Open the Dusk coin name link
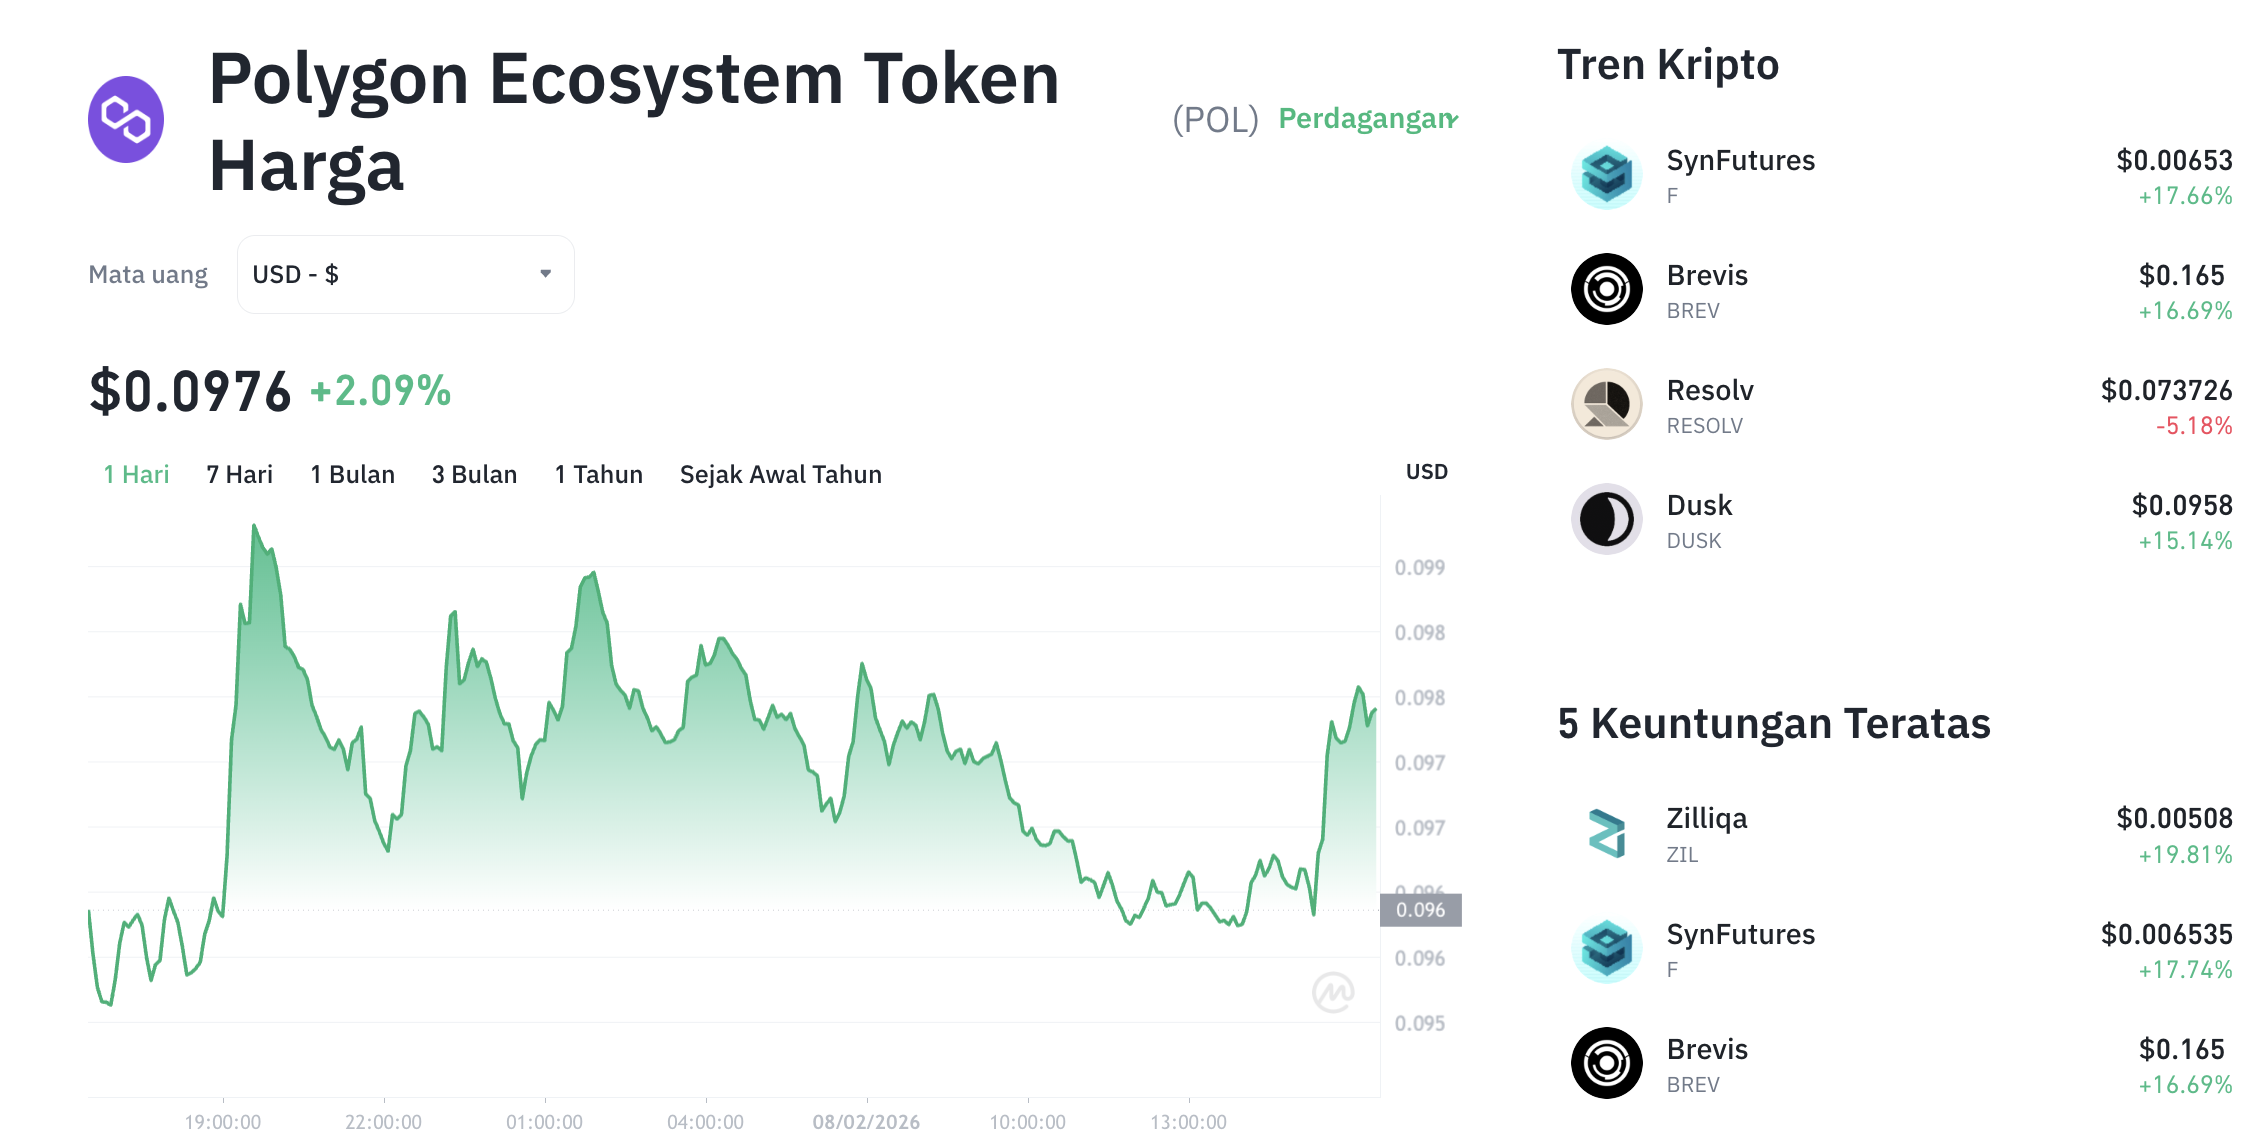The width and height of the screenshot is (2252, 1138). 1699,505
